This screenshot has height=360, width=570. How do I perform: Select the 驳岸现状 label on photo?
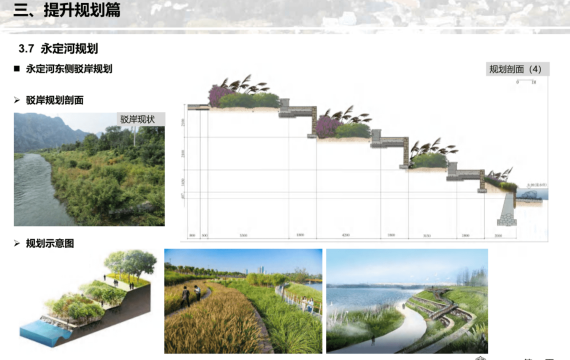(x=141, y=119)
